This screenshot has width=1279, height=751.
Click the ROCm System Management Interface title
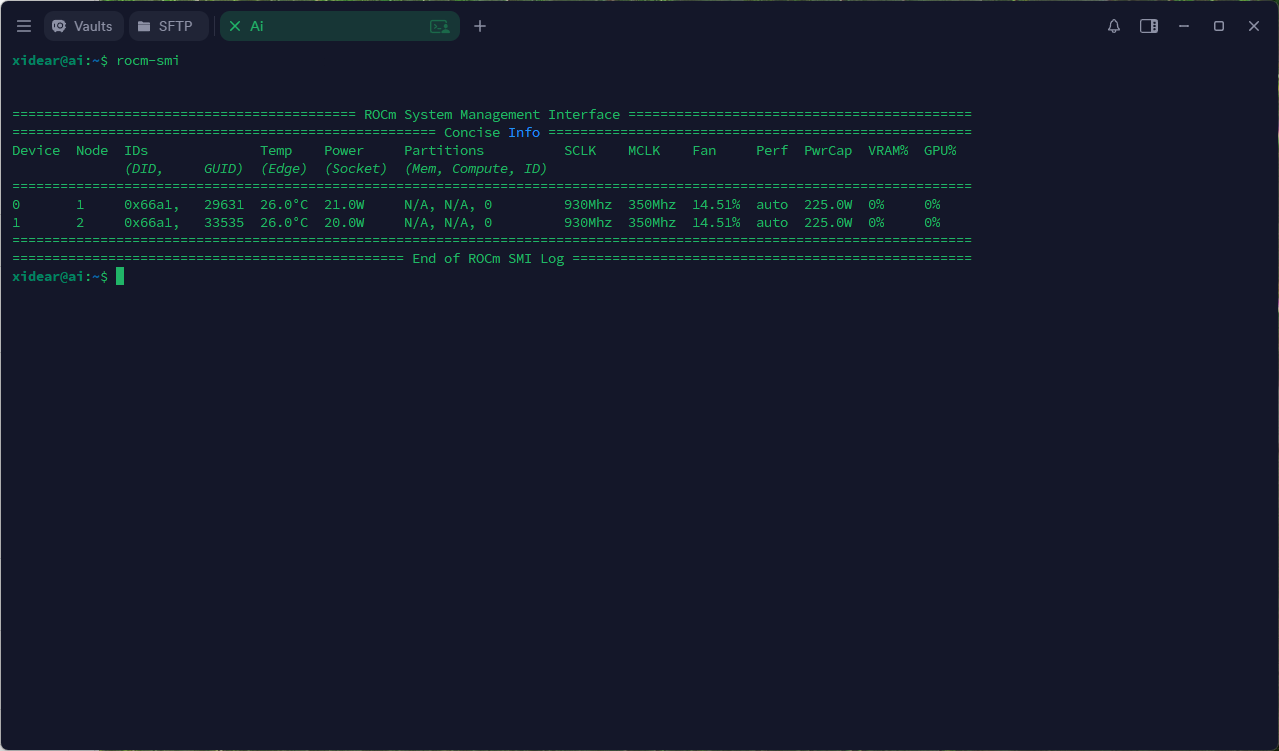tap(492, 114)
